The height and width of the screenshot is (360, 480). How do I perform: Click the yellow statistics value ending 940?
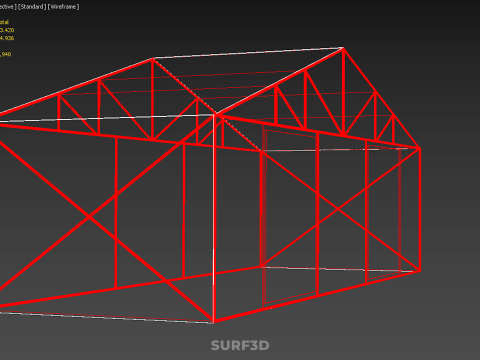[6, 54]
